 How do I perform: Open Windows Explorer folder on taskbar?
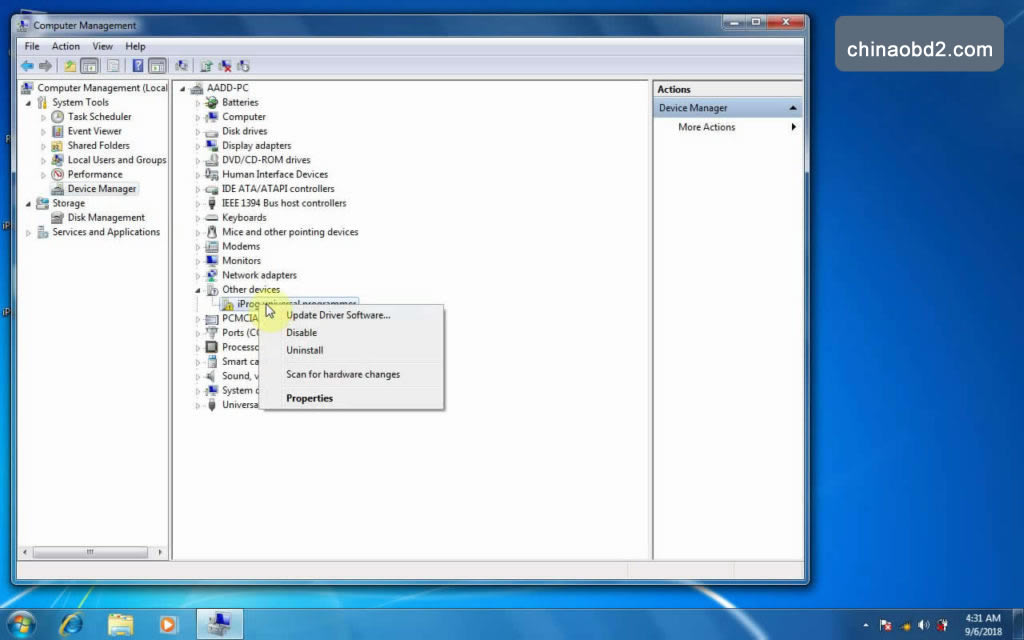121,625
